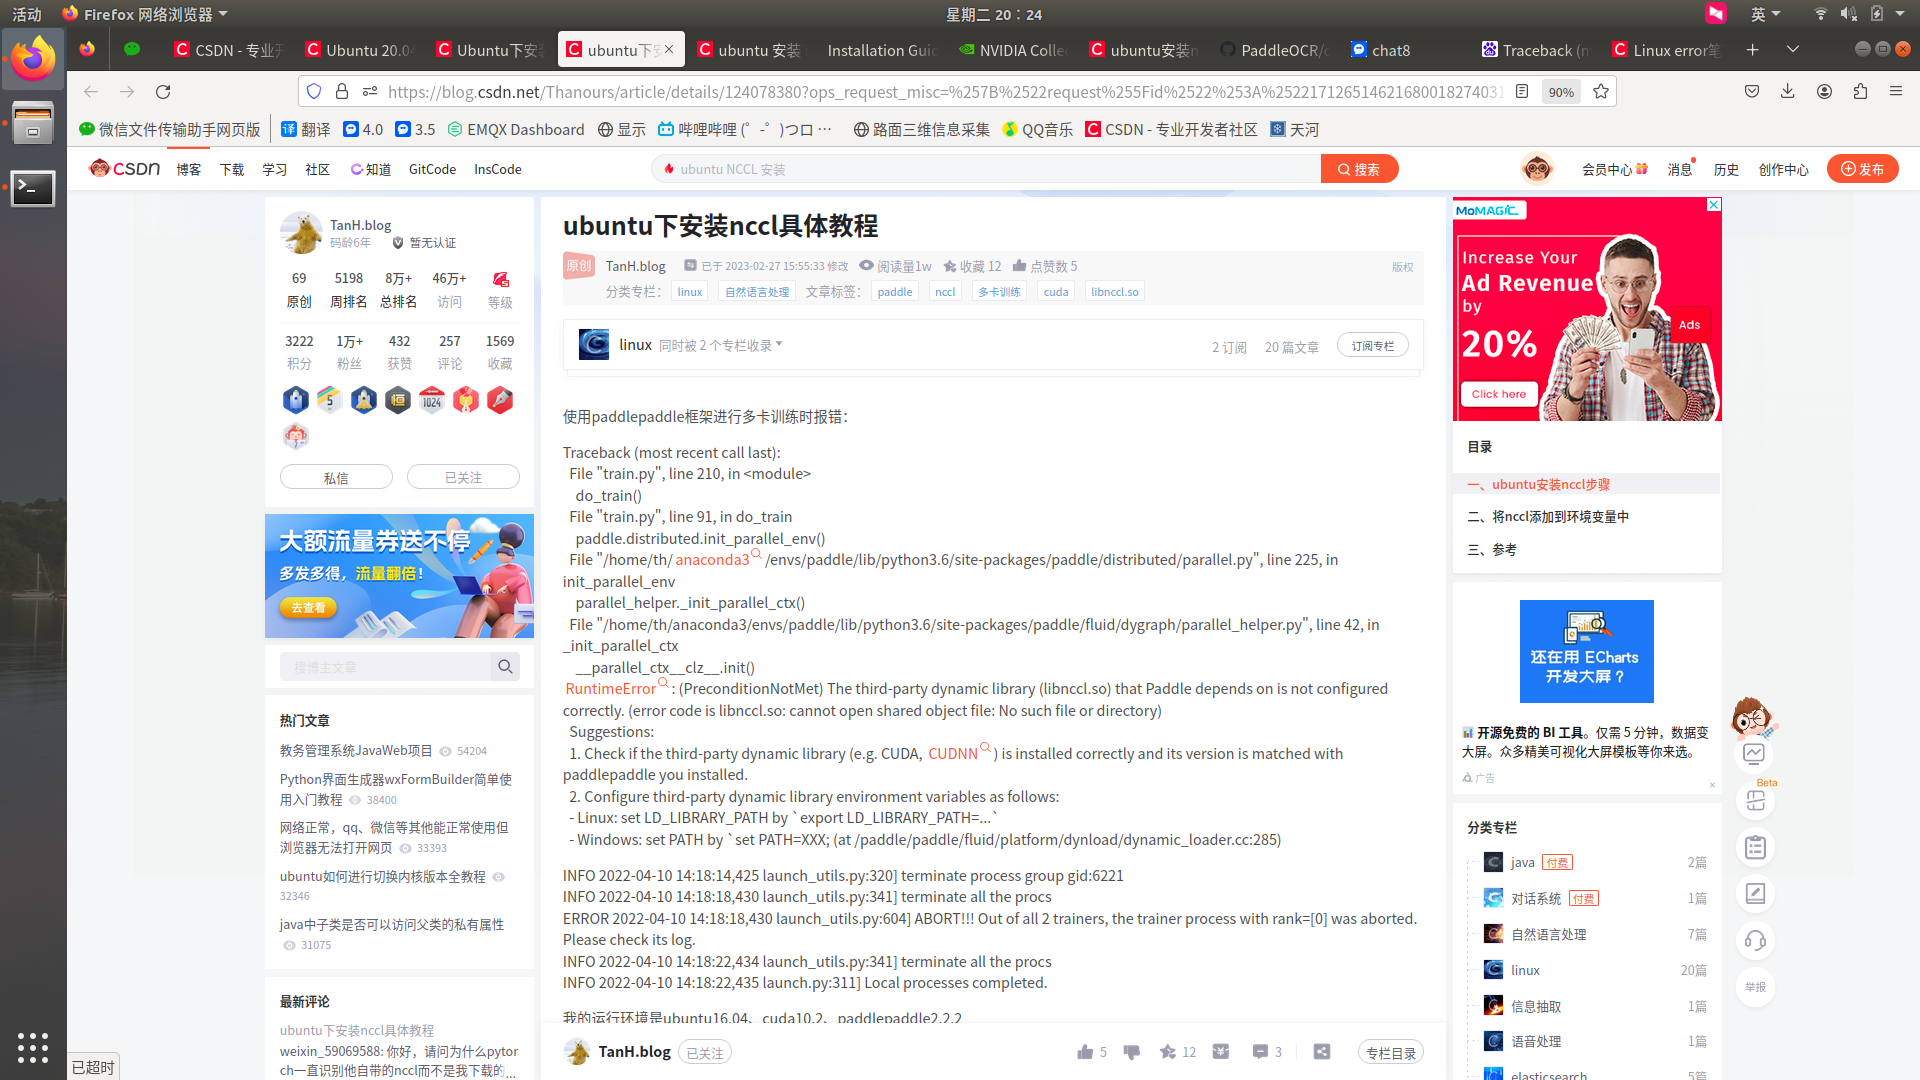This screenshot has width=1920, height=1080.
Task: Open the 英 input method dropdown
Action: point(1766,14)
